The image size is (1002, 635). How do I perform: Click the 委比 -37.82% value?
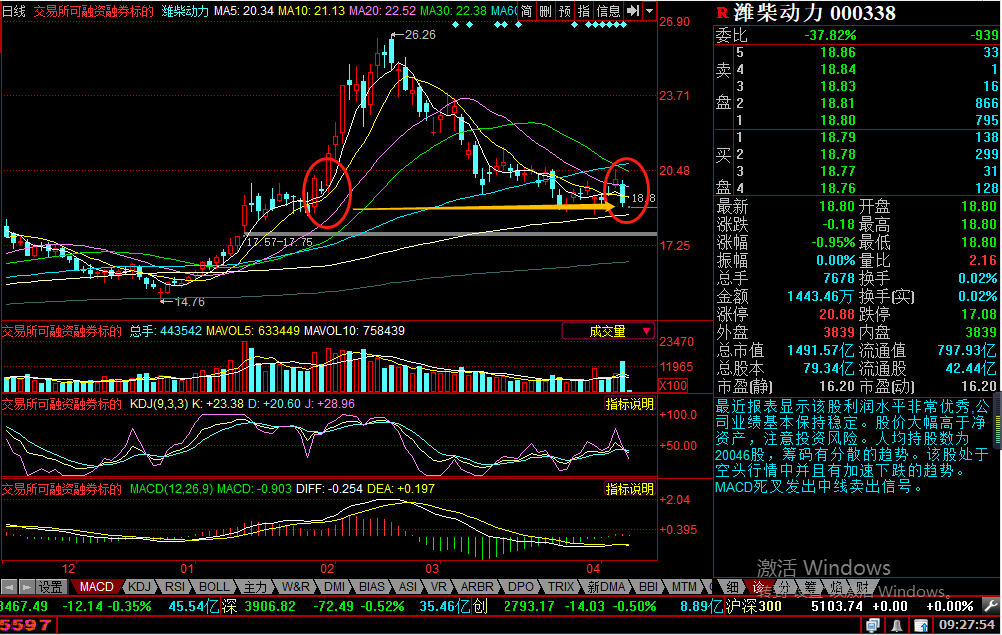click(830, 35)
